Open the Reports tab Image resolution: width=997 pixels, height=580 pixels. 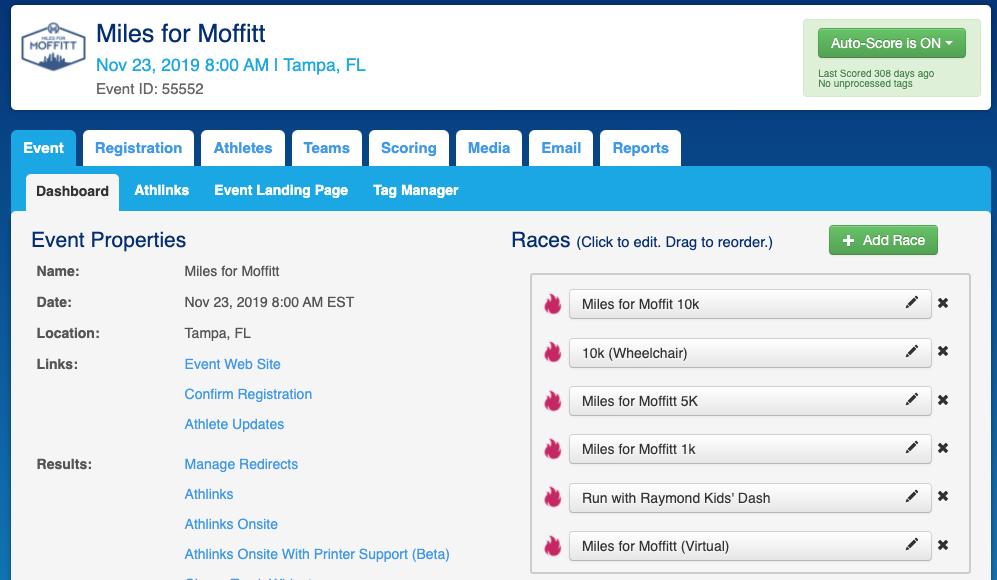[x=640, y=148]
